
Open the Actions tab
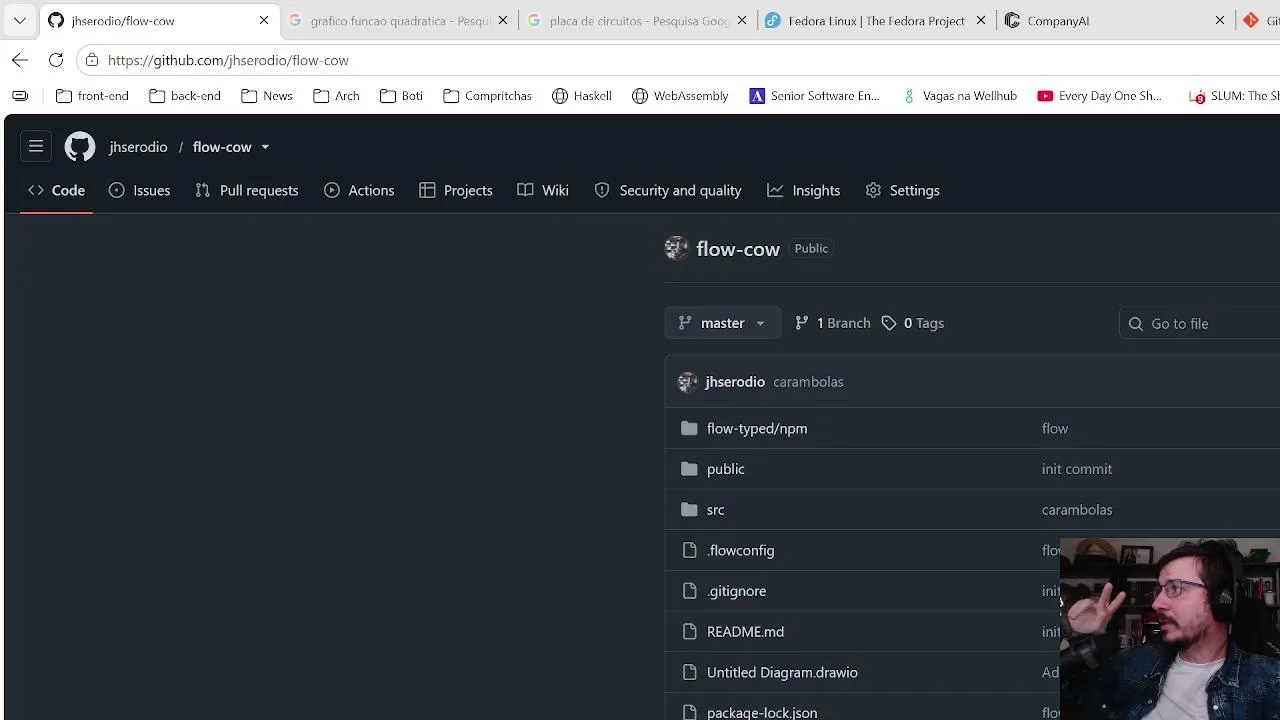tap(360, 190)
